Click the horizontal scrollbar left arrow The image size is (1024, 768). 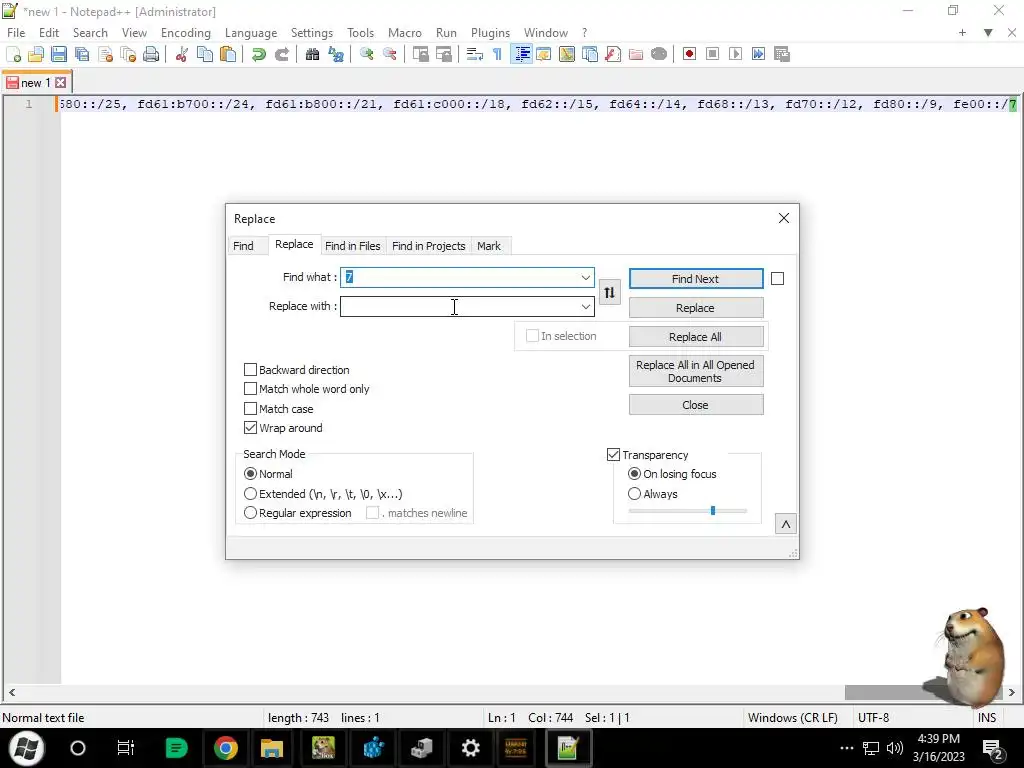[12, 692]
